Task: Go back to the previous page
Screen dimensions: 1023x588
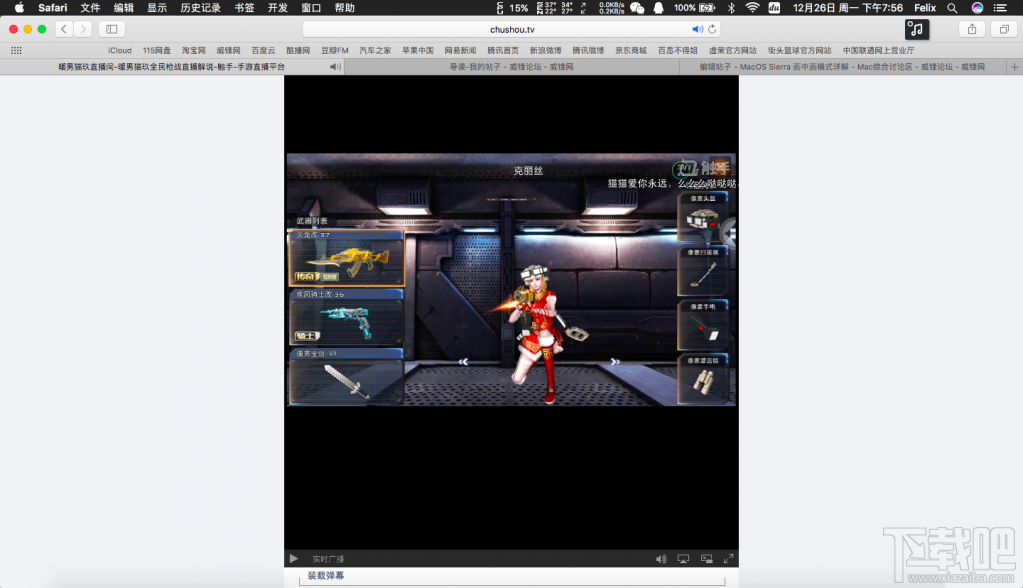Action: (64, 30)
